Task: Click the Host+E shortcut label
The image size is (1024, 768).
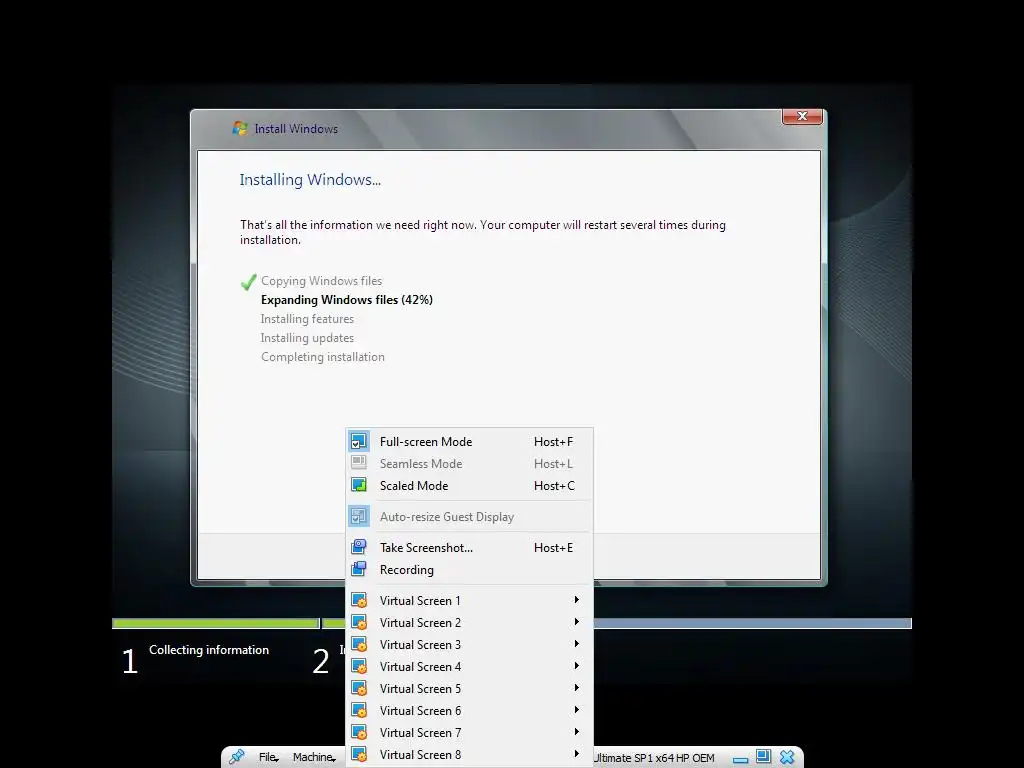Action: coord(553,547)
